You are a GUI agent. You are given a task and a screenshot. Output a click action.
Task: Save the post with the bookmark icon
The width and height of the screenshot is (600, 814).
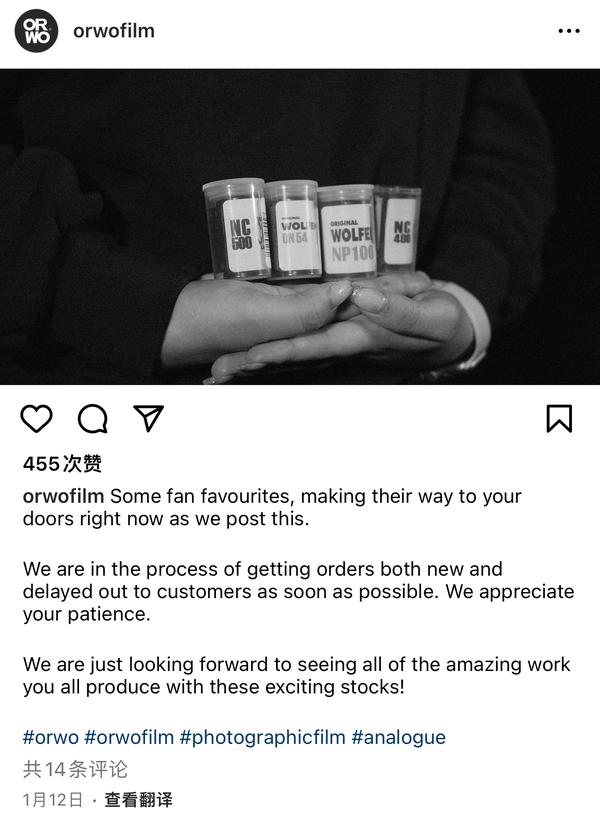pos(559,418)
